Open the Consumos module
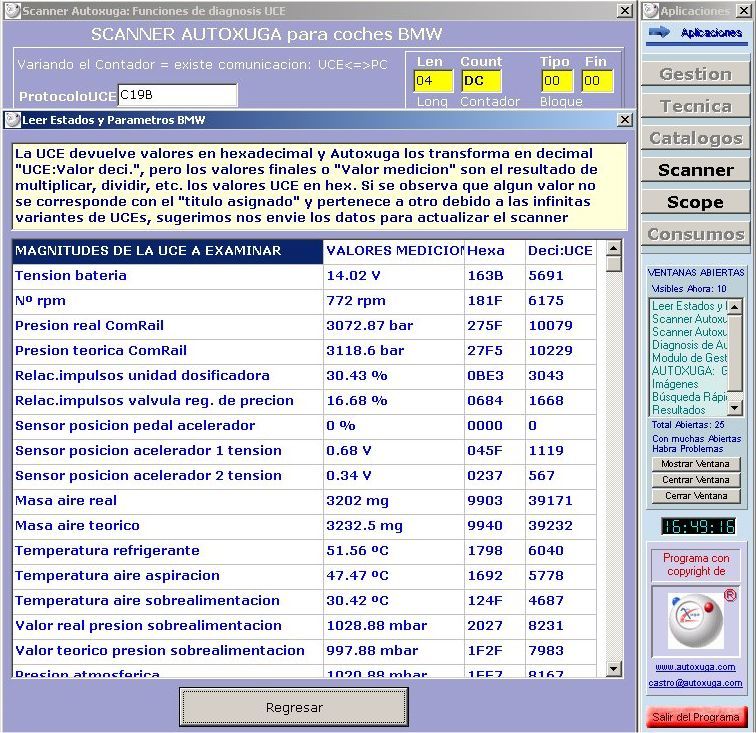This screenshot has height=733, width=756. [x=695, y=234]
